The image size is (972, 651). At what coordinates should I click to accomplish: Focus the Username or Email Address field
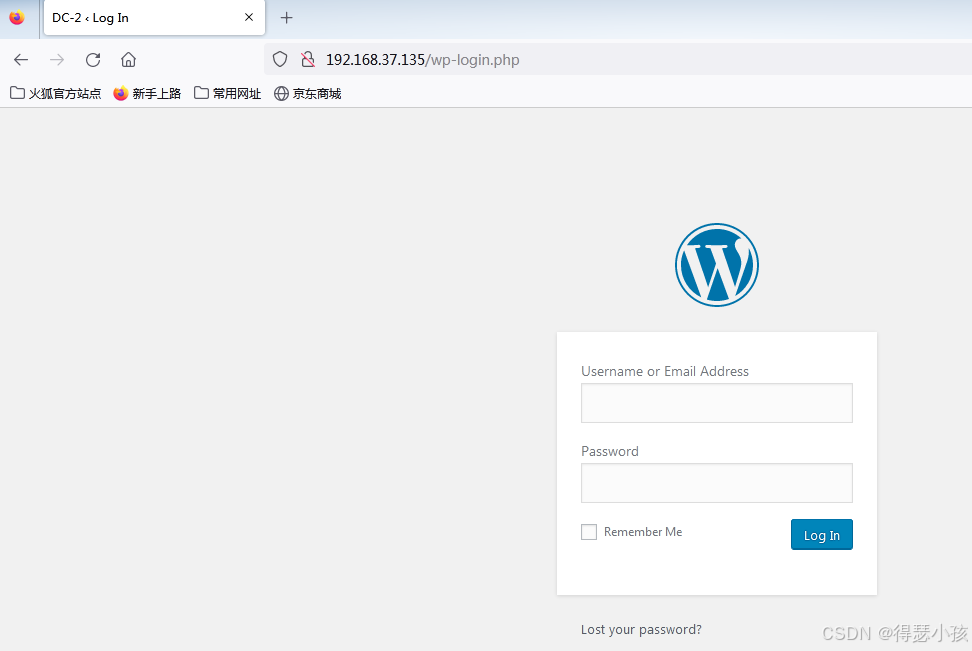tap(717, 403)
